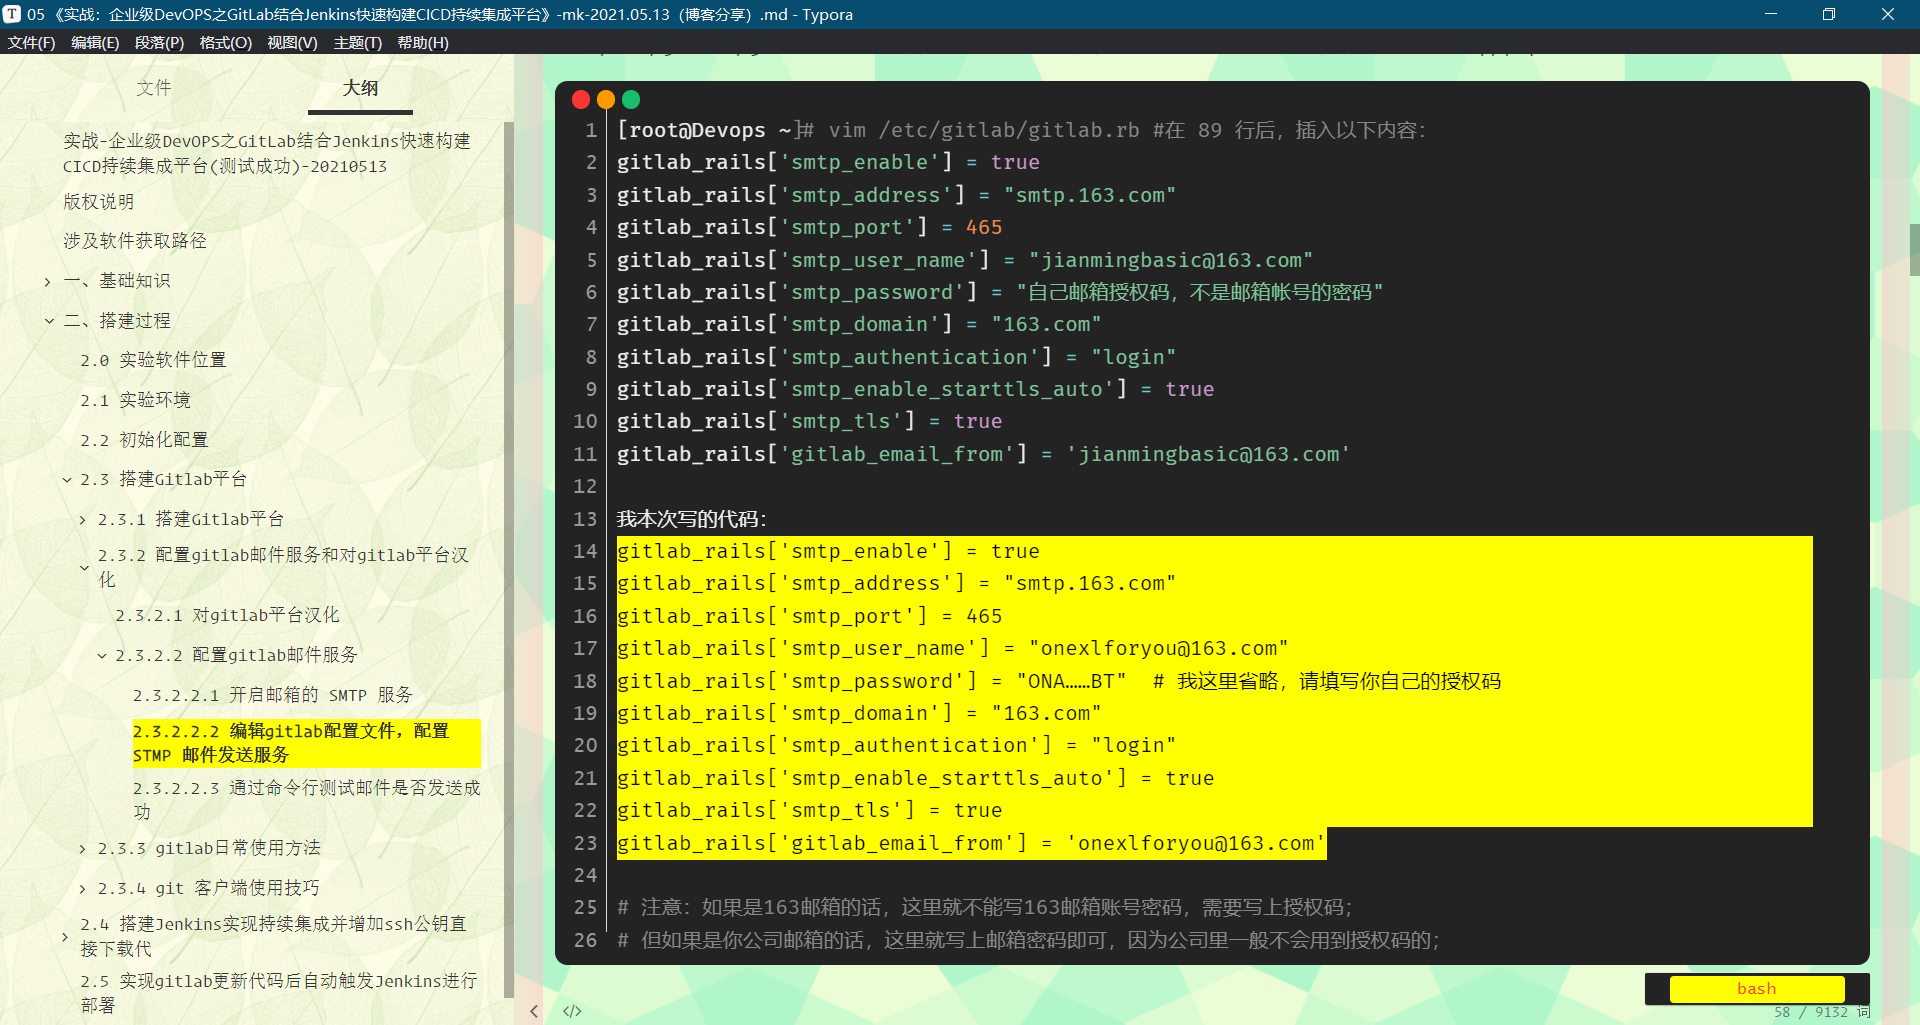Collapse the 二、搭建过程 outline section
This screenshot has width=1920, height=1025.
(x=48, y=321)
